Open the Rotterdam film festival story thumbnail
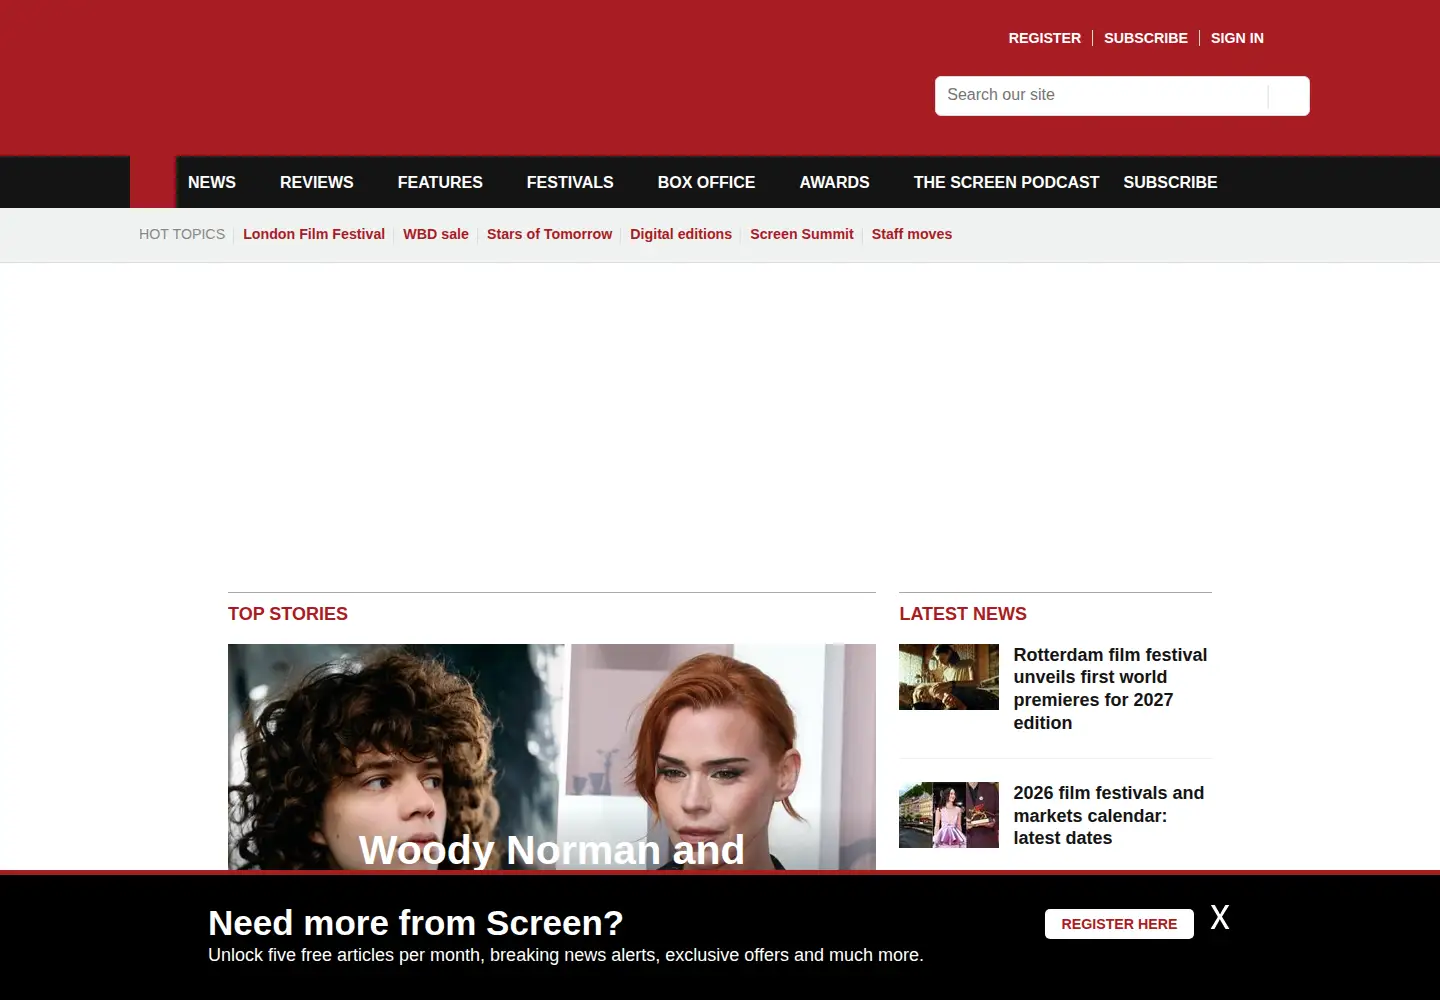Viewport: 1440px width, 1000px height. click(x=949, y=677)
